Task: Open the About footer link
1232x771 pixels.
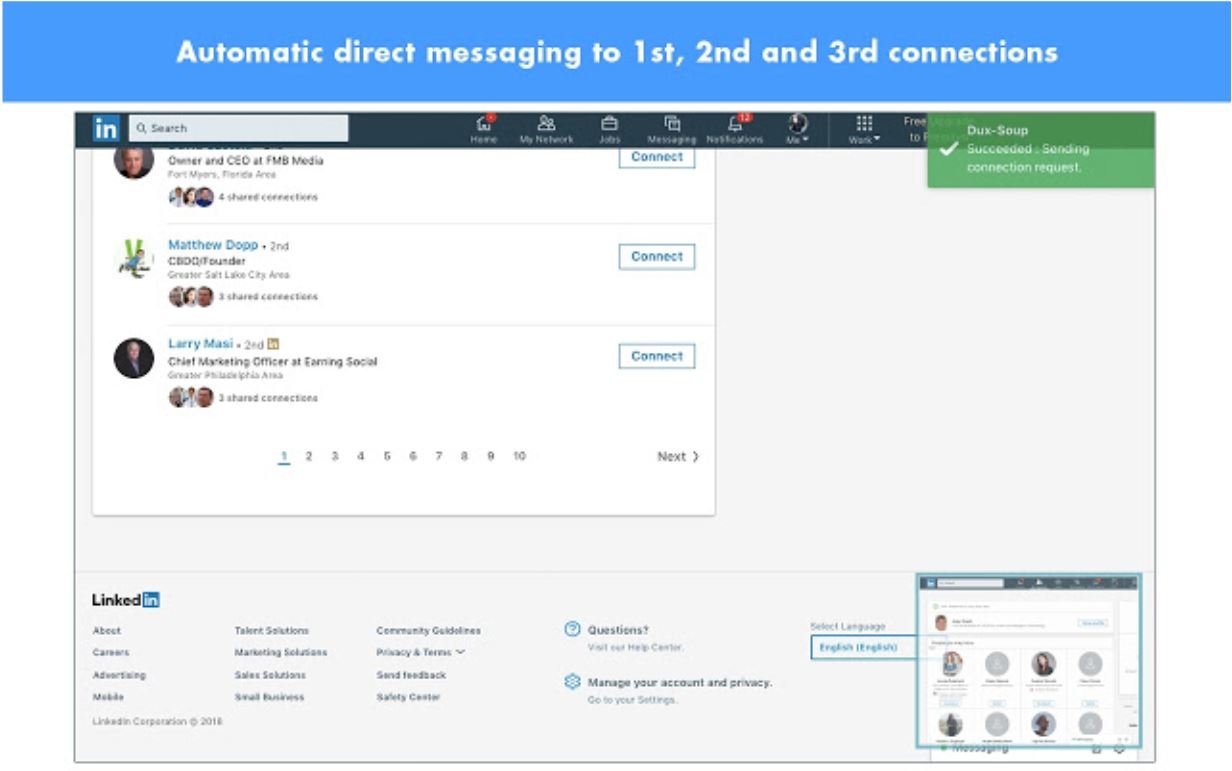Action: (x=107, y=631)
